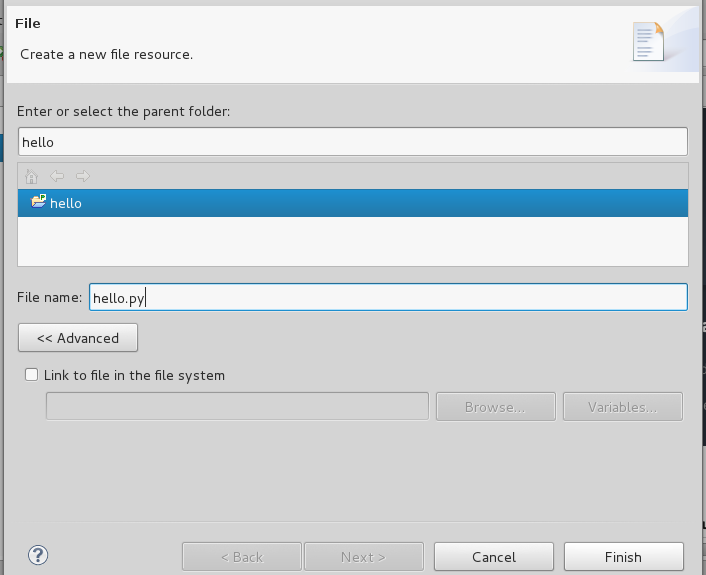The height and width of the screenshot is (575, 706).
Task: Click the home icon in folder navigator
Action: (x=32, y=176)
